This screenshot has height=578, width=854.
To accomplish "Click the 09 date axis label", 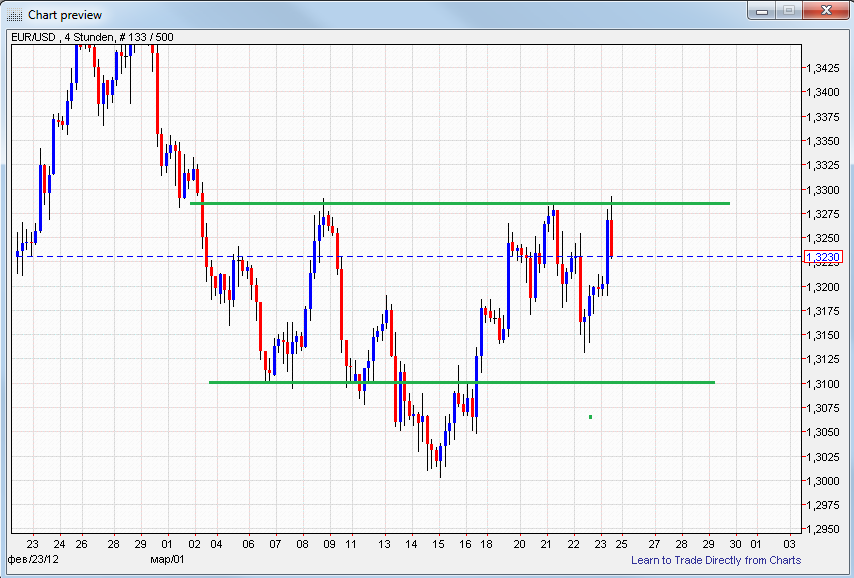I will [329, 544].
